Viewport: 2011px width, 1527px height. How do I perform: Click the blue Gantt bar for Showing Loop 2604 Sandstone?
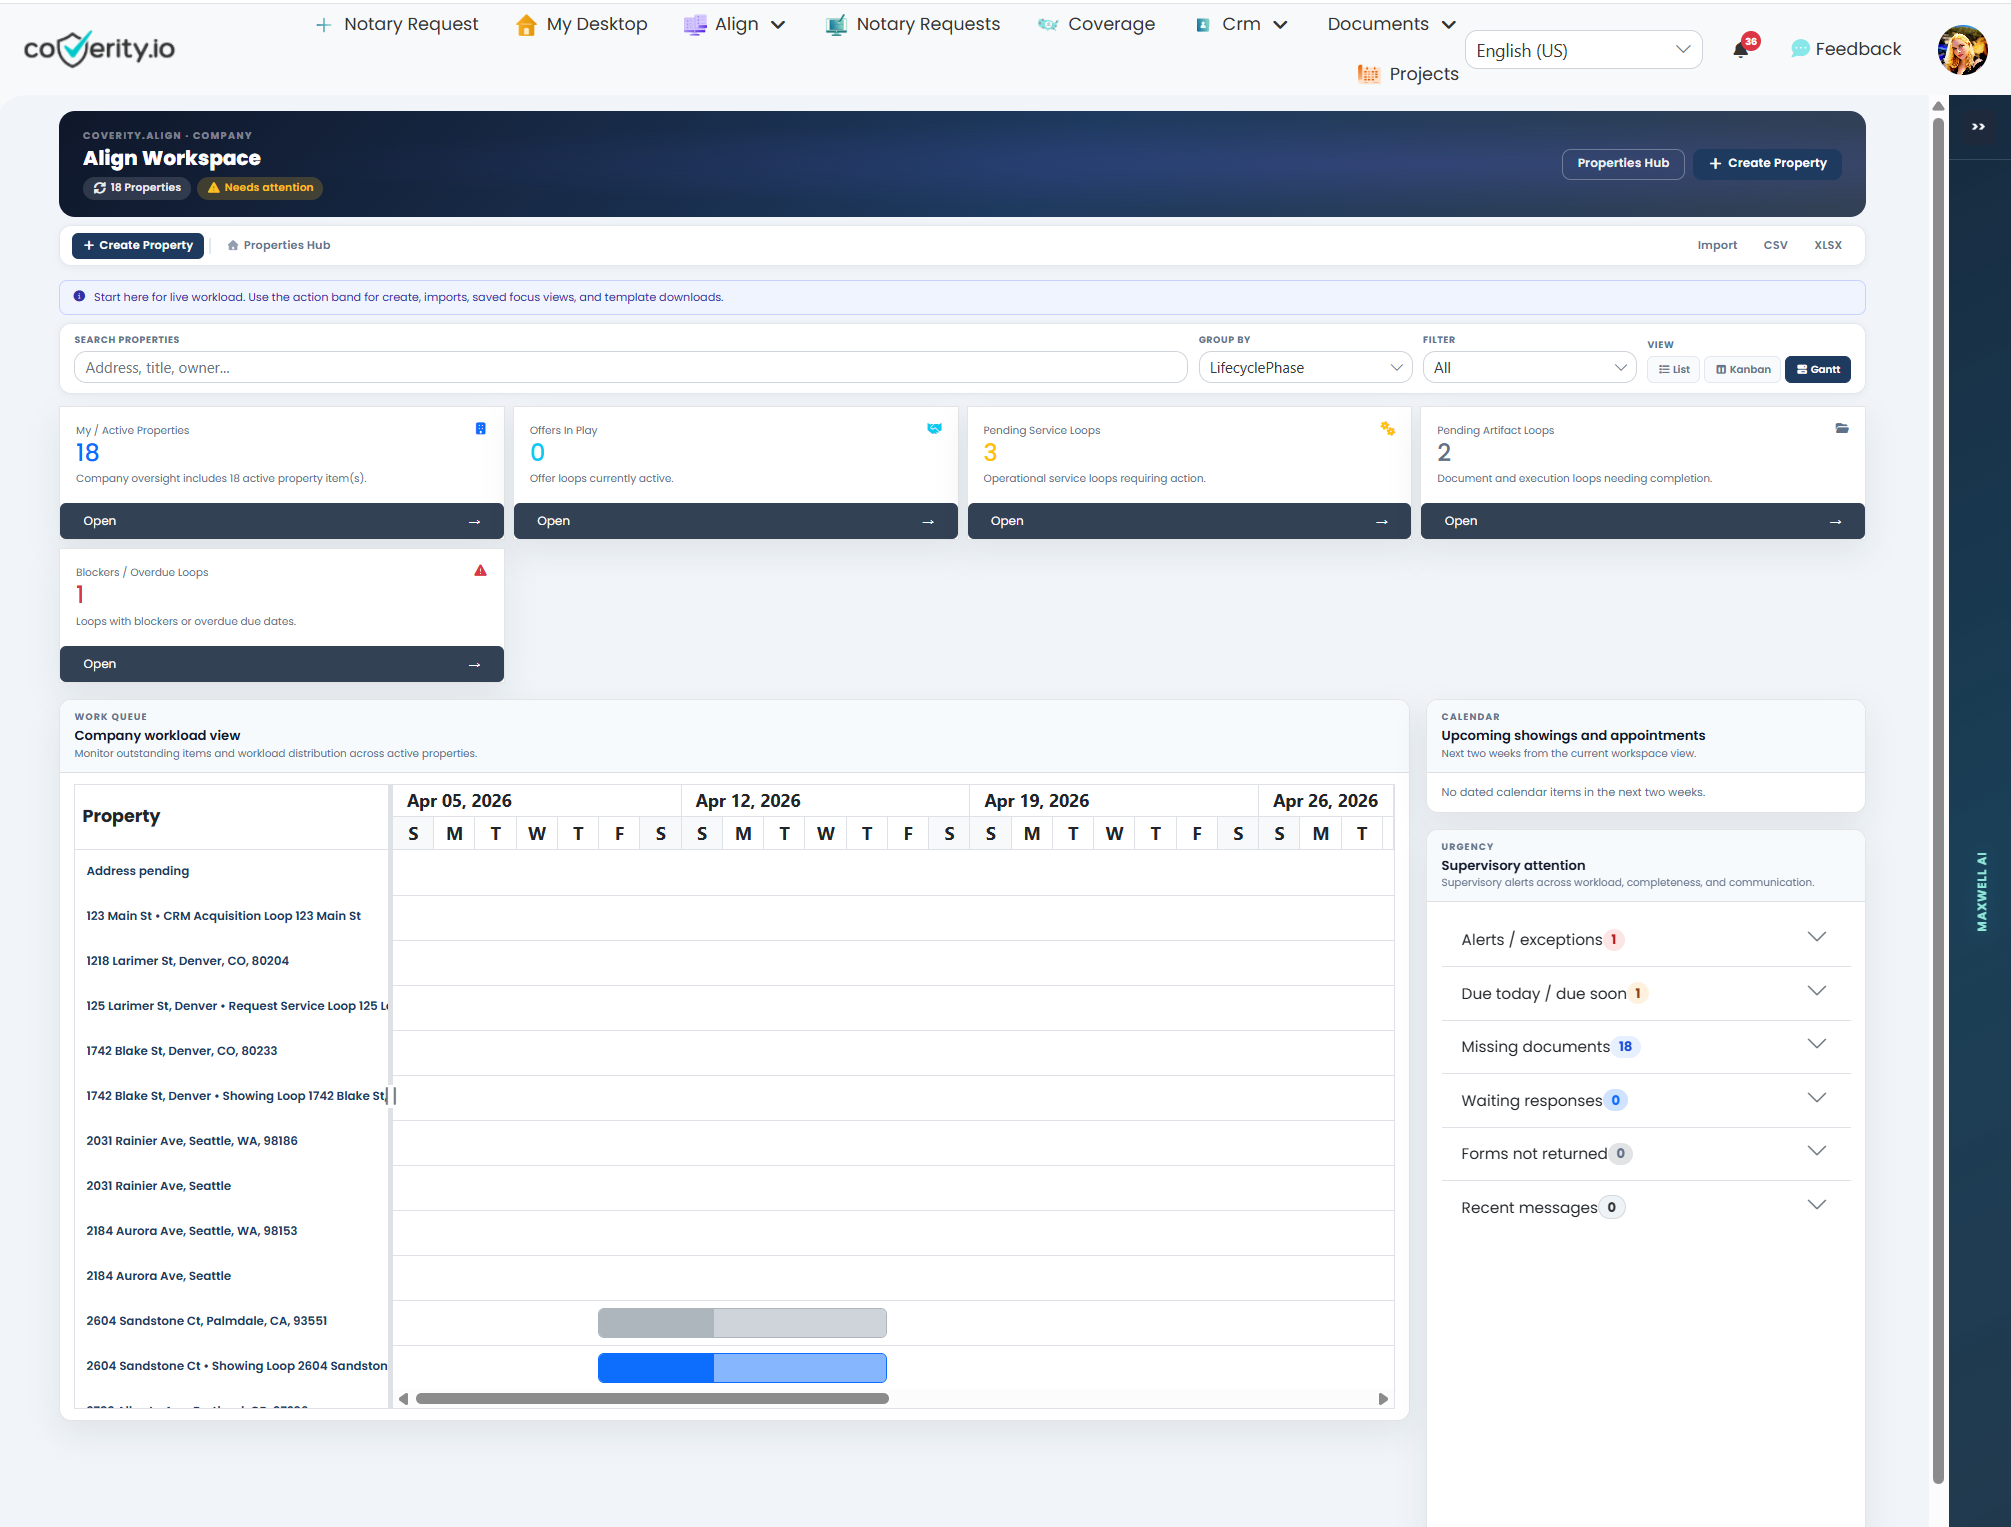[742, 1368]
